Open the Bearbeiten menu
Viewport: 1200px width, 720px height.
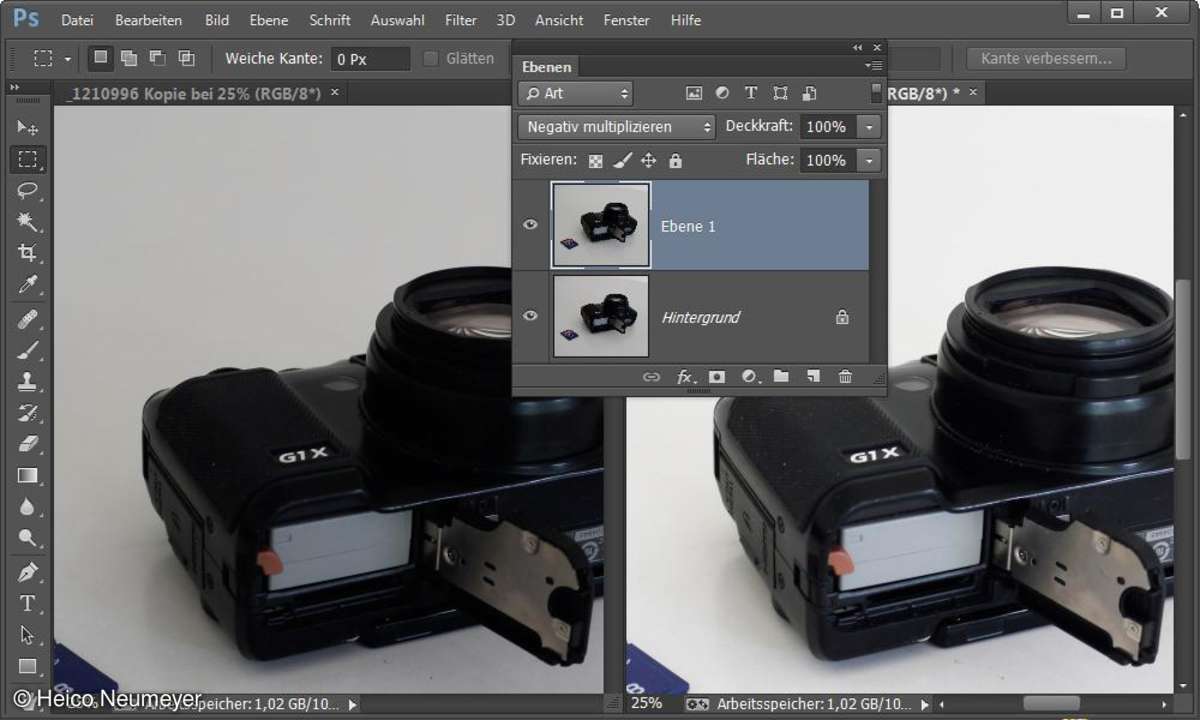click(x=148, y=20)
